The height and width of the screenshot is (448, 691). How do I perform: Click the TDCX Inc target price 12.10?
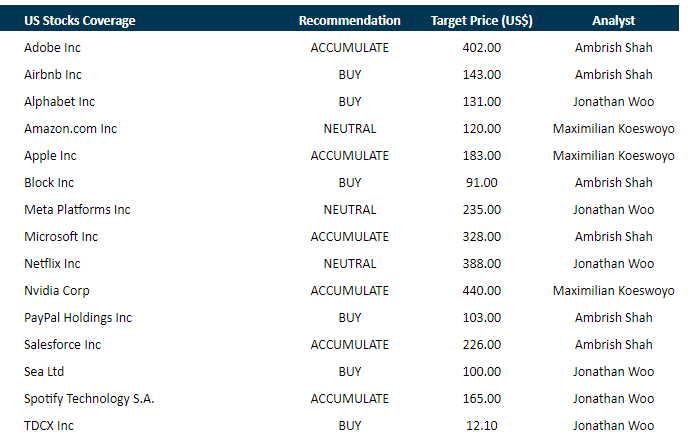click(x=481, y=425)
